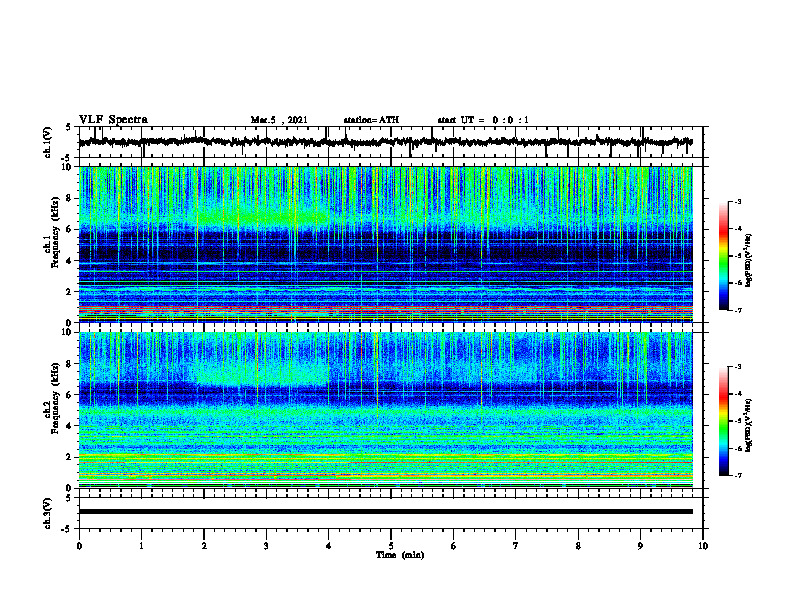The width and height of the screenshot is (792, 612).
Task: Click tick label "7" on the Time axis
Action: pyautogui.click(x=516, y=546)
